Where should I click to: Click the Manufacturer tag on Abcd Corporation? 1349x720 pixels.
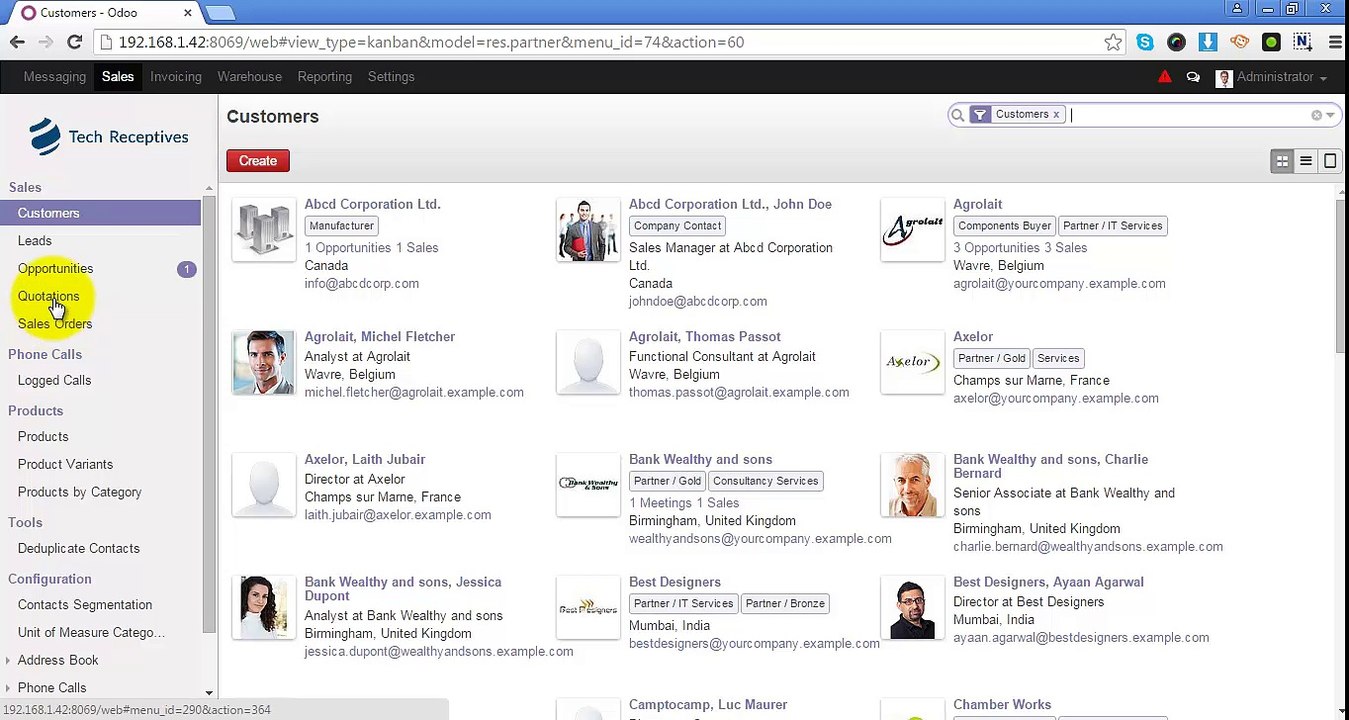[342, 226]
